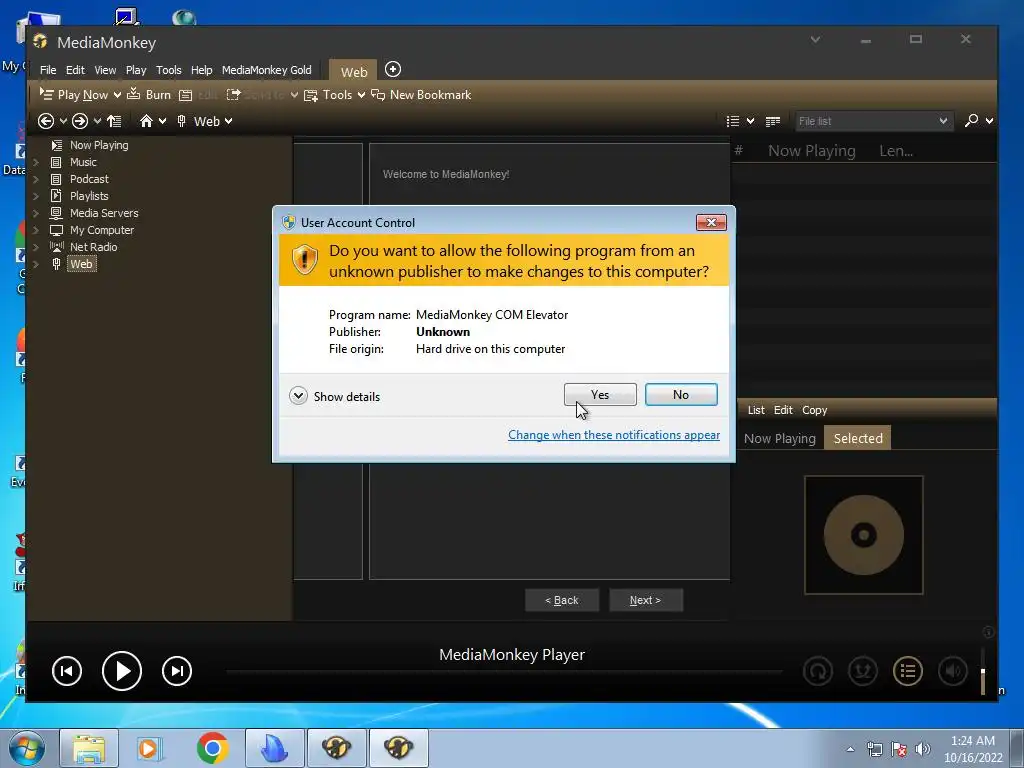Open forward history dropdown arrow
Viewport: 1024px width, 768px height.
click(x=97, y=121)
